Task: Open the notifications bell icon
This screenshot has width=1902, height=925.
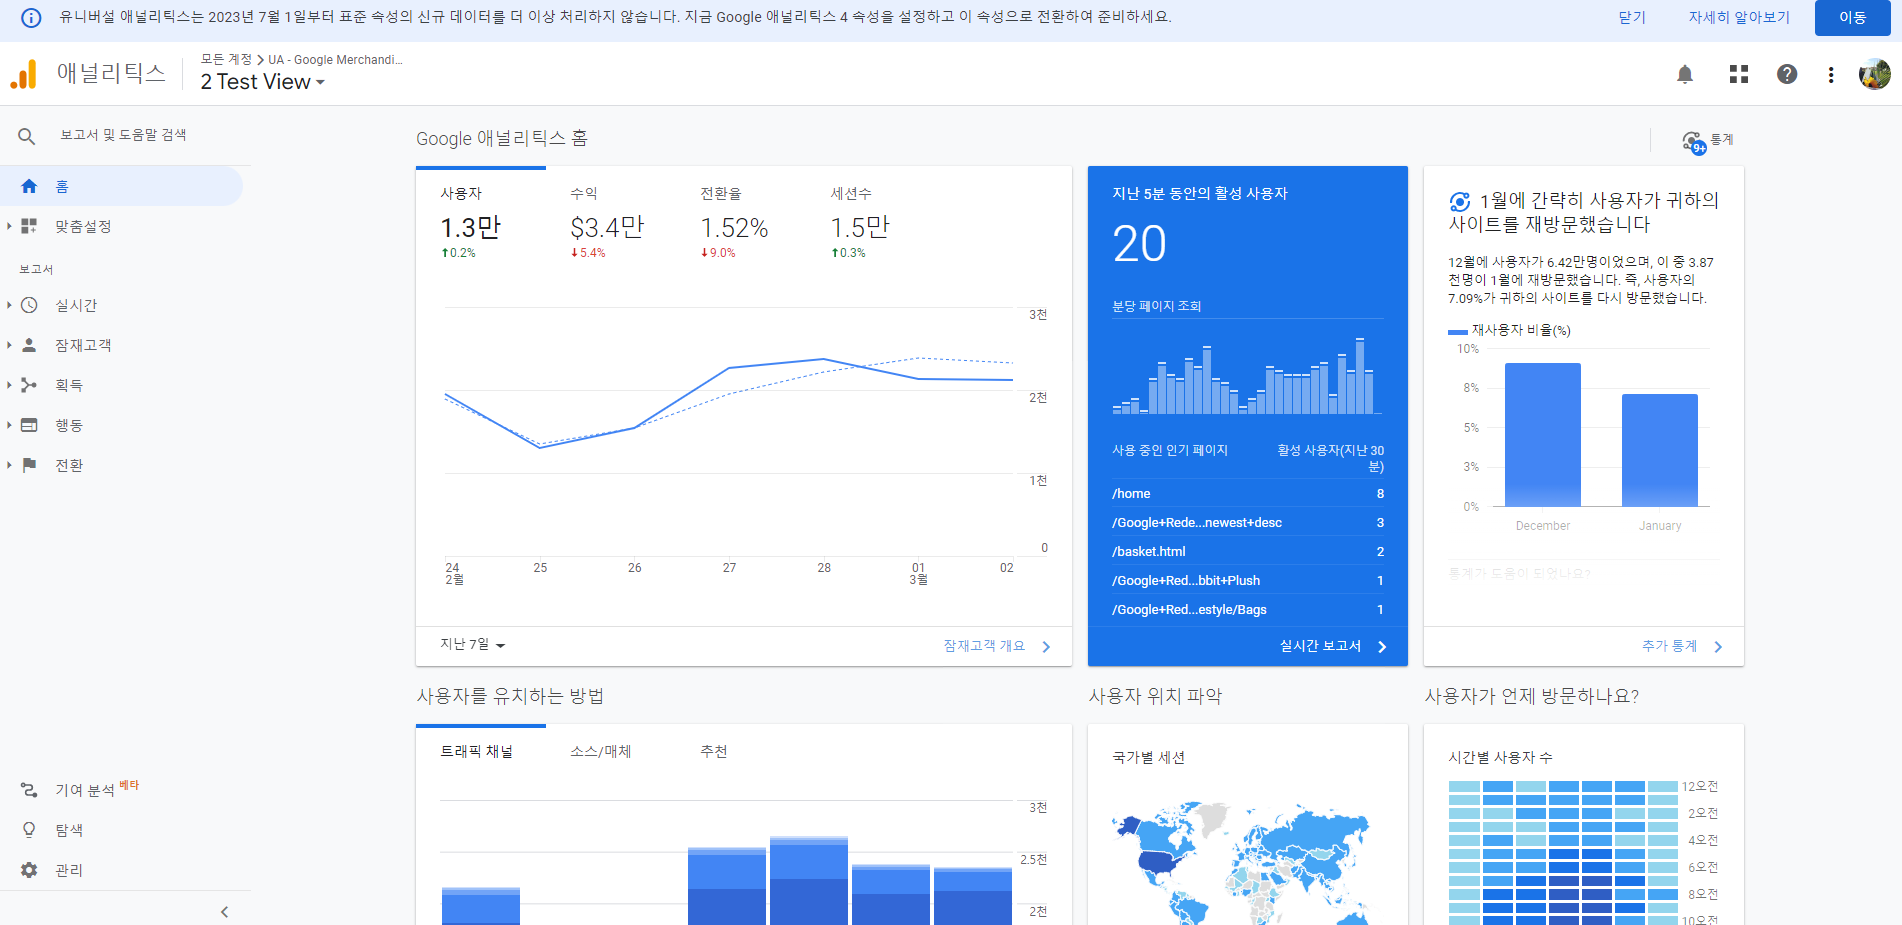Action: pyautogui.click(x=1685, y=74)
